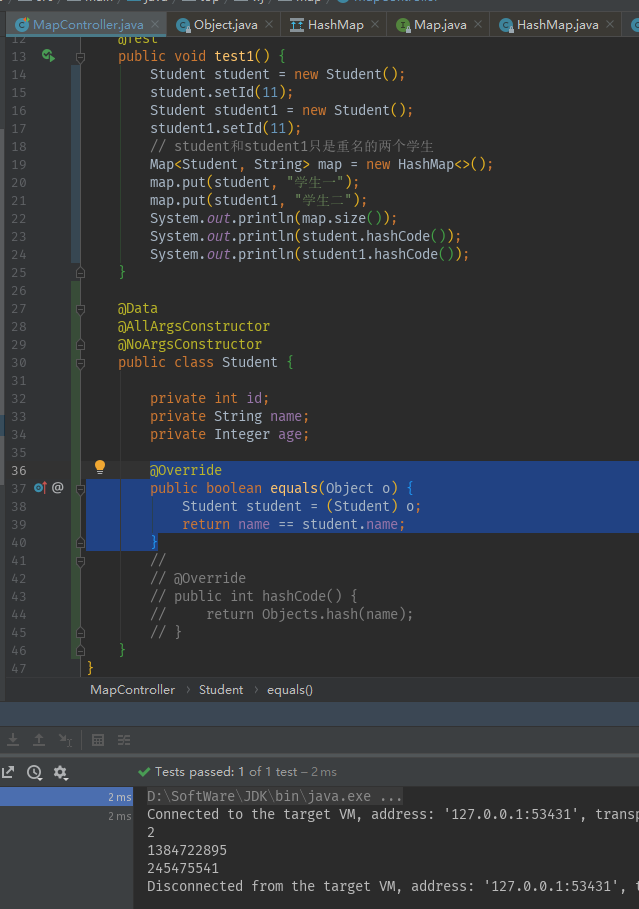Screen dimensions: 639x909
Task: Click the @ annotation gutter icon on line 37
Action: click(x=57, y=488)
